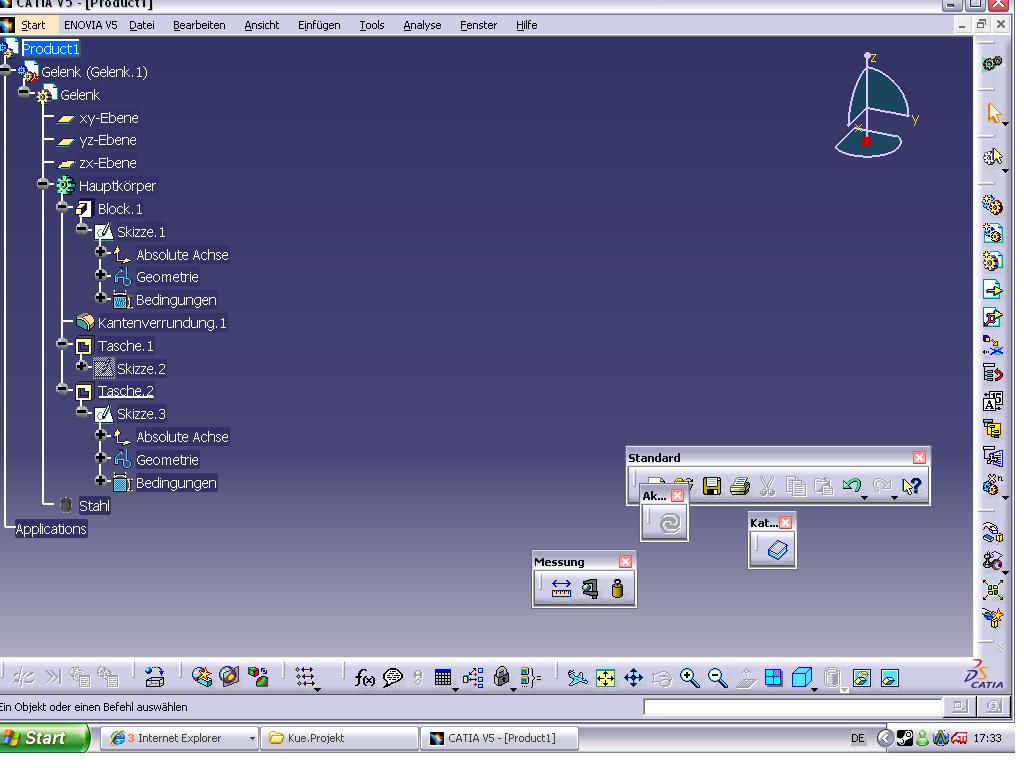Screen dimensions: 1024x768
Task: Click the knowledge lock icon
Action: 501,677
